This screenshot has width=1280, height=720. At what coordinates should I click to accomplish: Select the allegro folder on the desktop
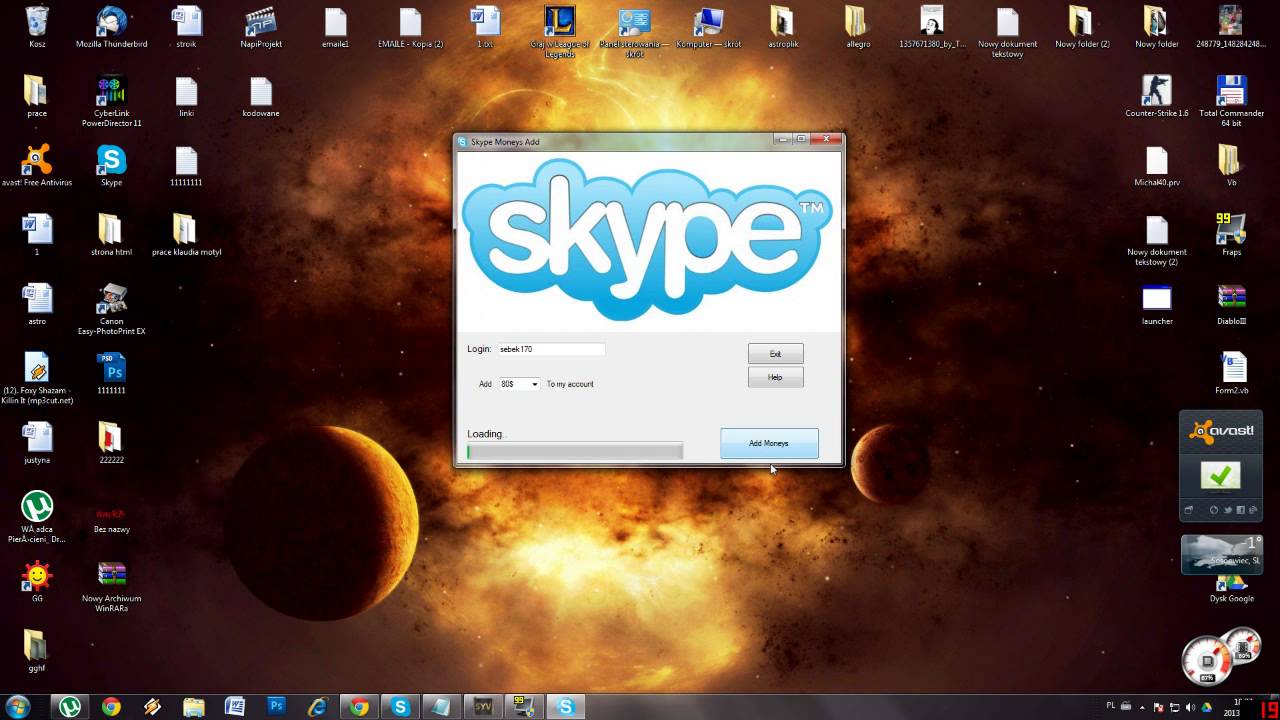[858, 27]
